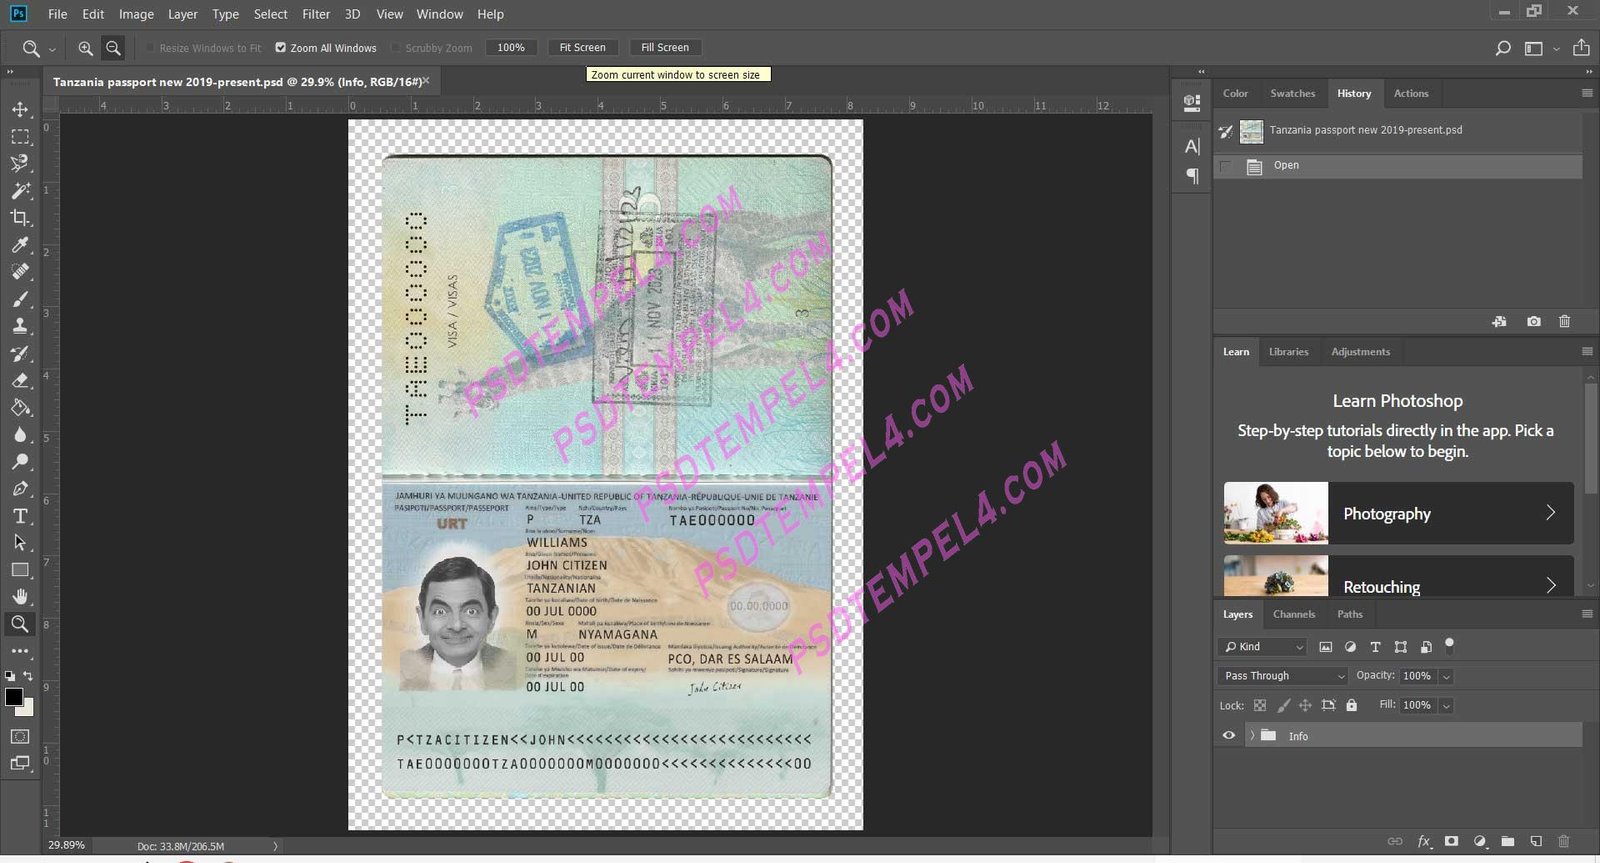Open the Kind filter dropdown
This screenshot has height=863, width=1600.
point(1262,647)
